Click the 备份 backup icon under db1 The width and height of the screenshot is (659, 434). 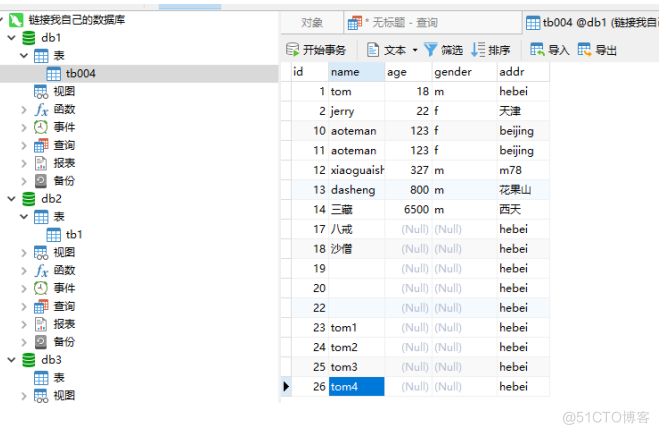[41, 181]
